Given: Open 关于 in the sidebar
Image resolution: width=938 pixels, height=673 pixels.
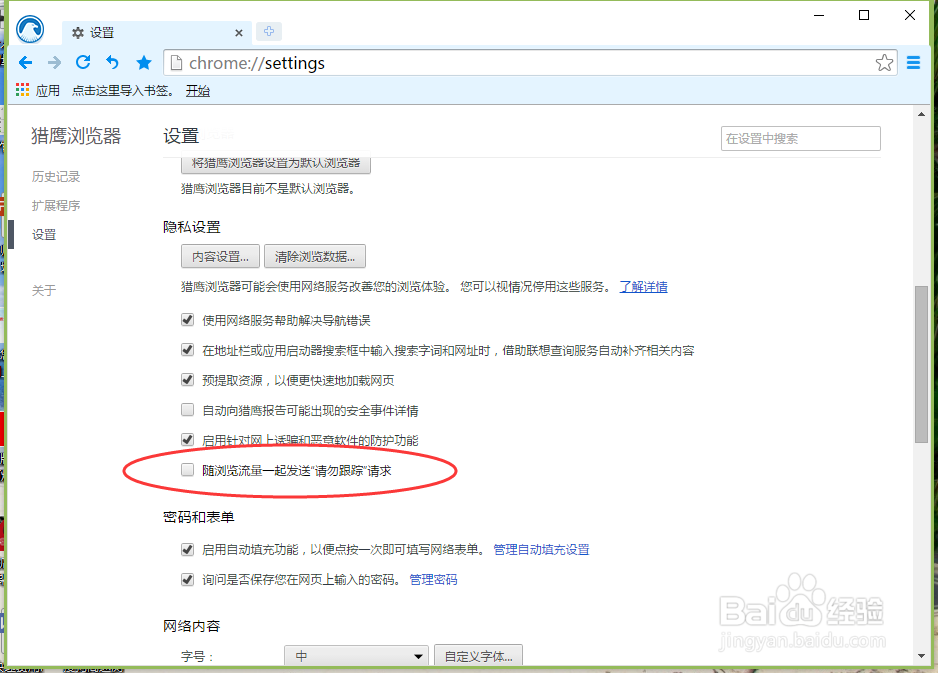Looking at the screenshot, I should (x=44, y=291).
